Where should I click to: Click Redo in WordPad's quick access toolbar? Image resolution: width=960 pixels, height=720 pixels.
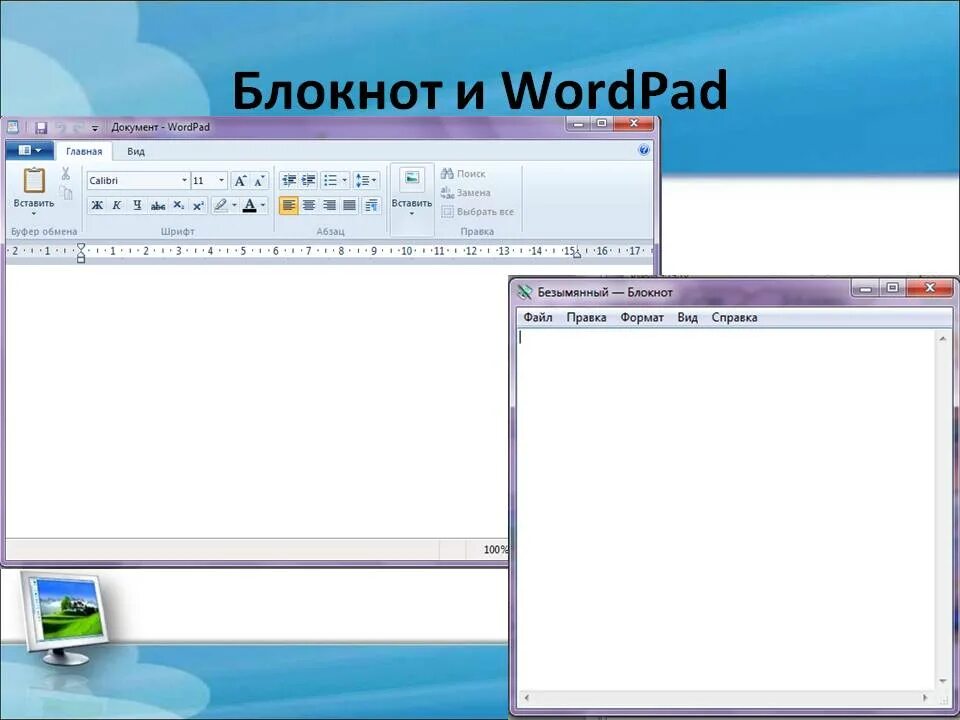click(77, 127)
